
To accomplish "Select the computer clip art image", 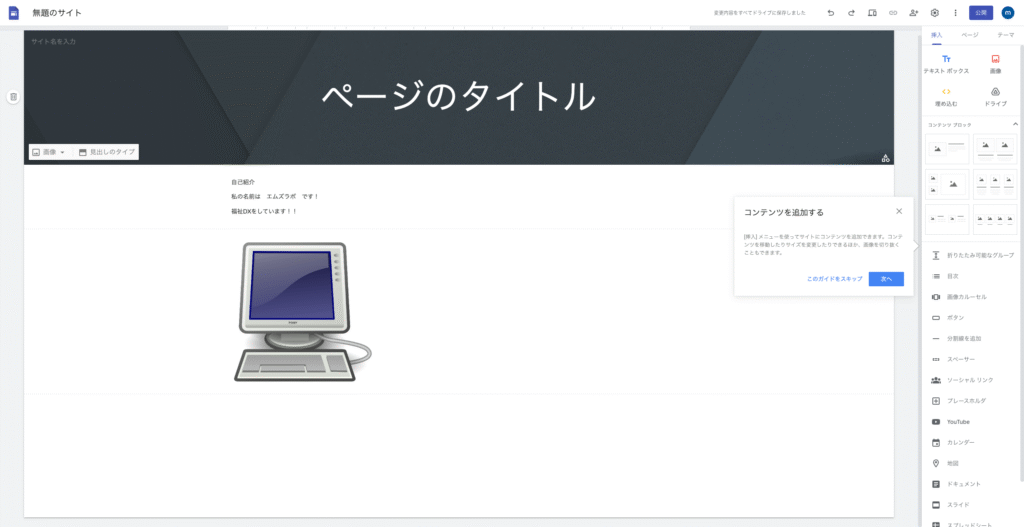I will (303, 312).
